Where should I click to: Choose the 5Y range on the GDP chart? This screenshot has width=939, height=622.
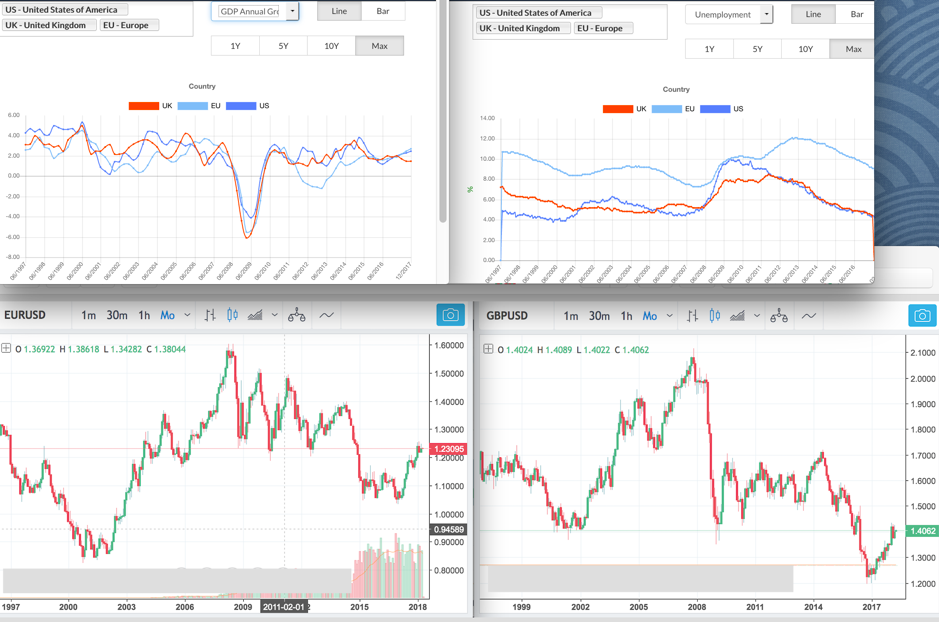coord(283,46)
